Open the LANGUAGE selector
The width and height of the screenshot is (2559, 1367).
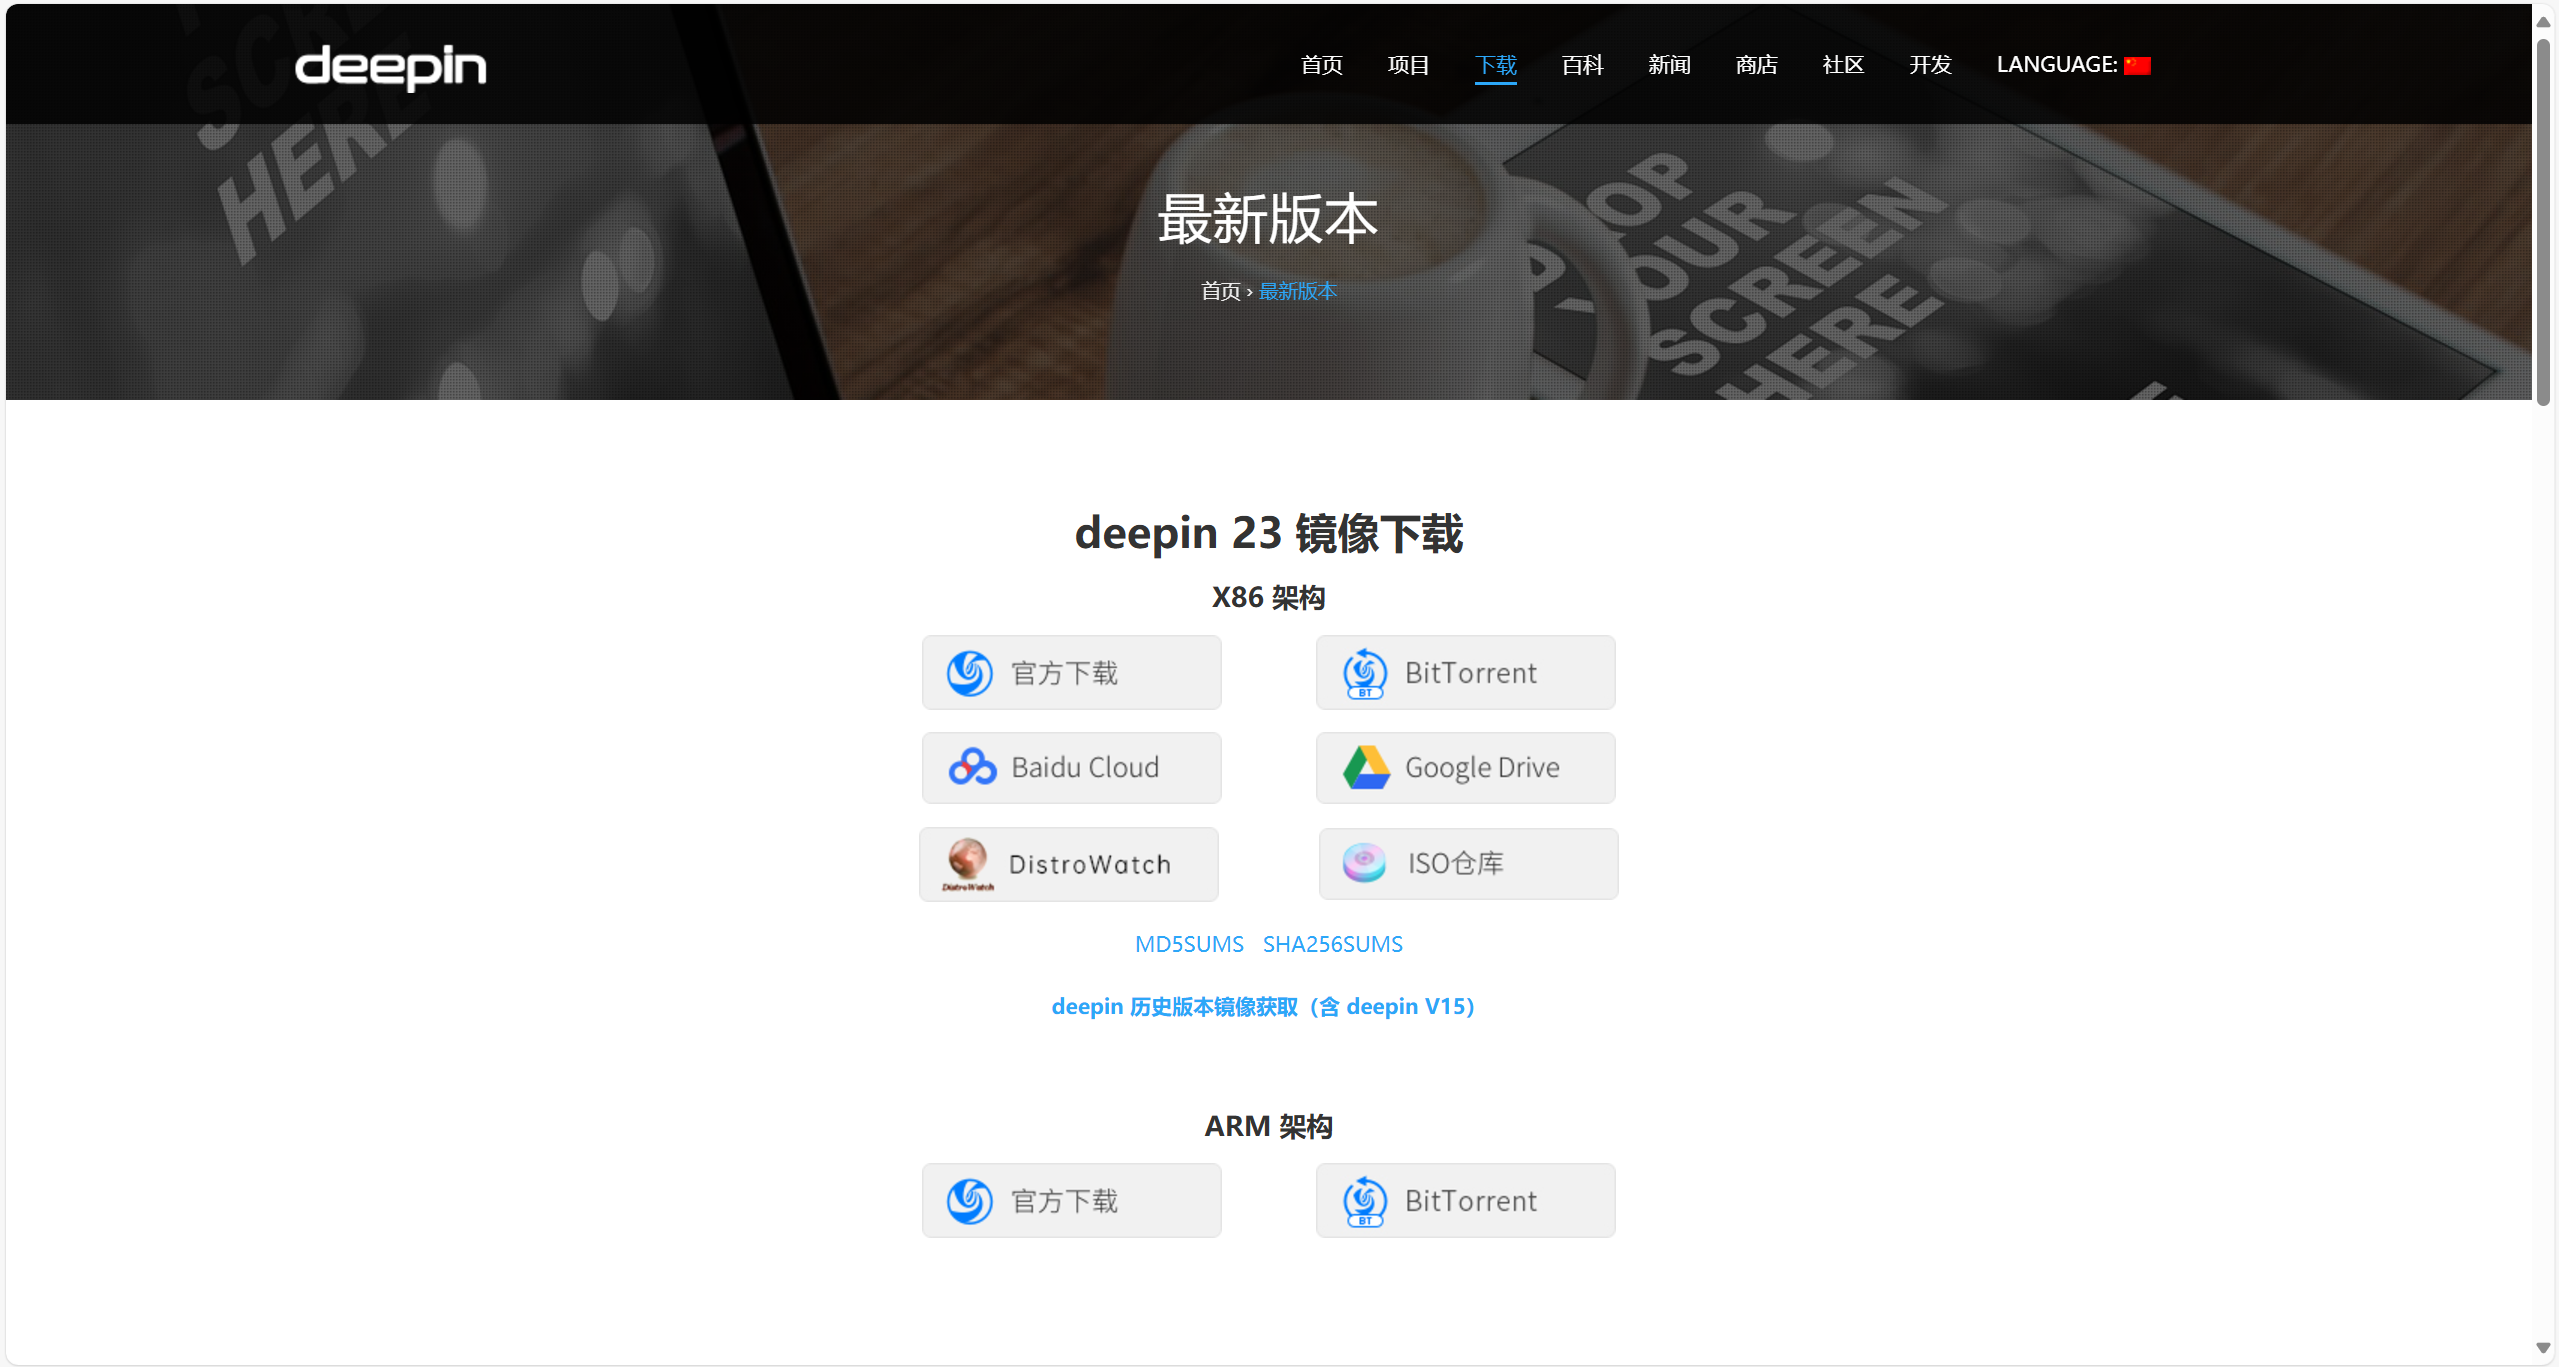click(x=2074, y=65)
